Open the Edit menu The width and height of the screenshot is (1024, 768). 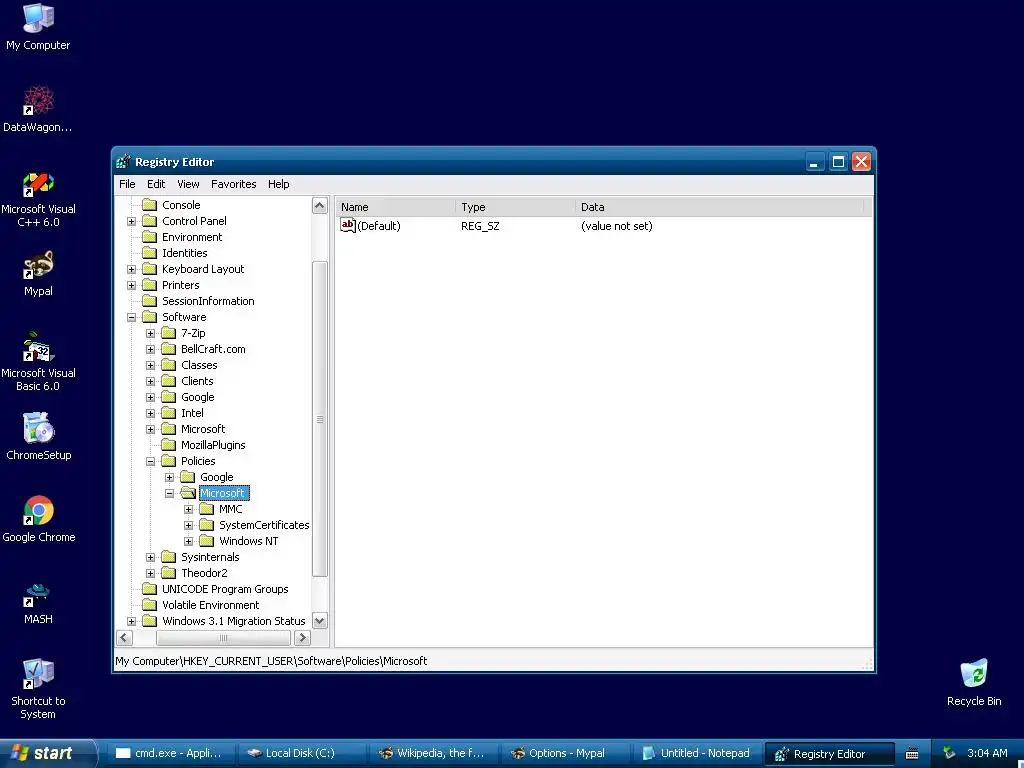coord(156,184)
